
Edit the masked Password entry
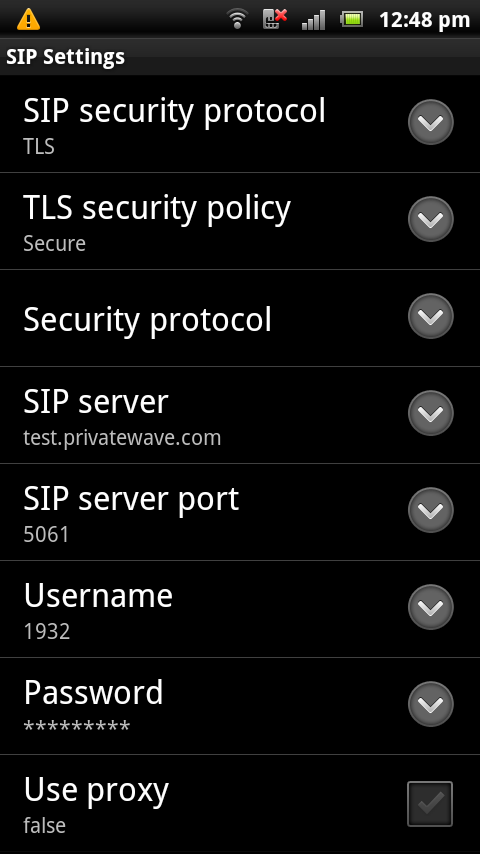(x=240, y=706)
